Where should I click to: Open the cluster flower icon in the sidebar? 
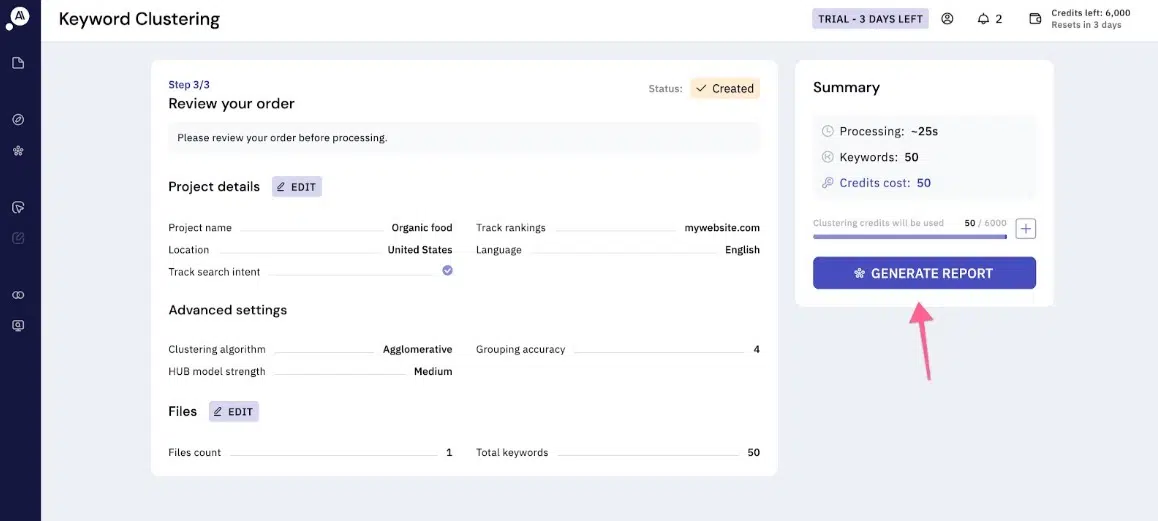coord(18,151)
